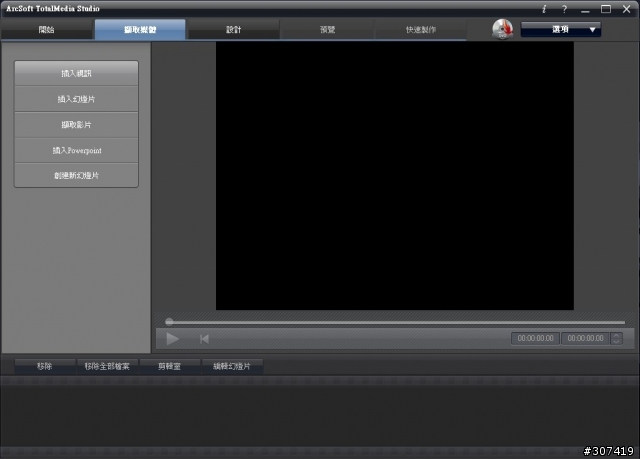Switch to the 快速製作 tab
This screenshot has width=640, height=459.
[420, 29]
